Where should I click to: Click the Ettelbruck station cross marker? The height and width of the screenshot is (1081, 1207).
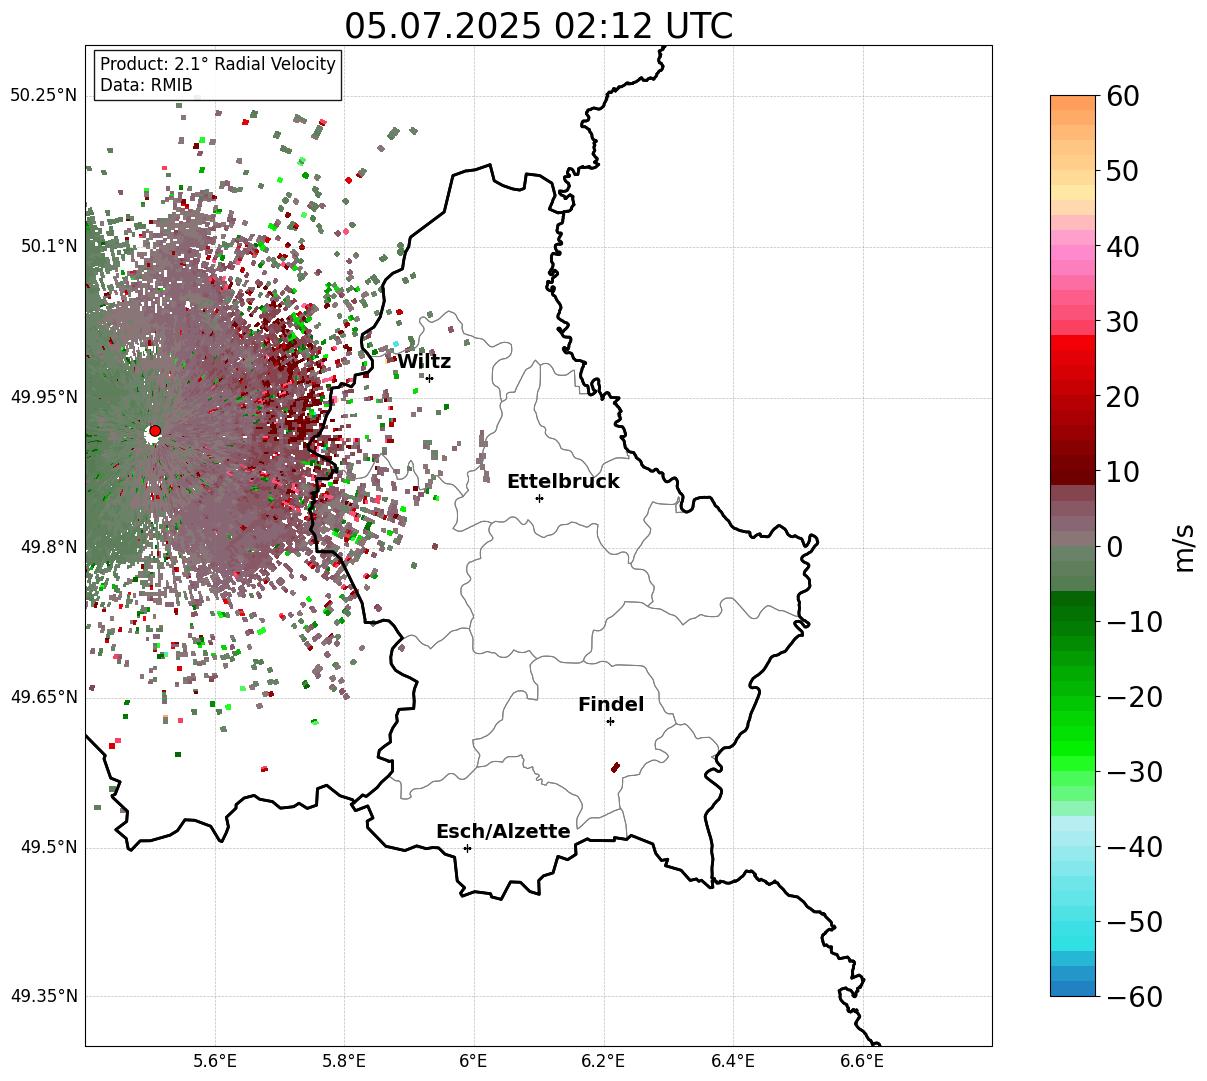[x=540, y=498]
